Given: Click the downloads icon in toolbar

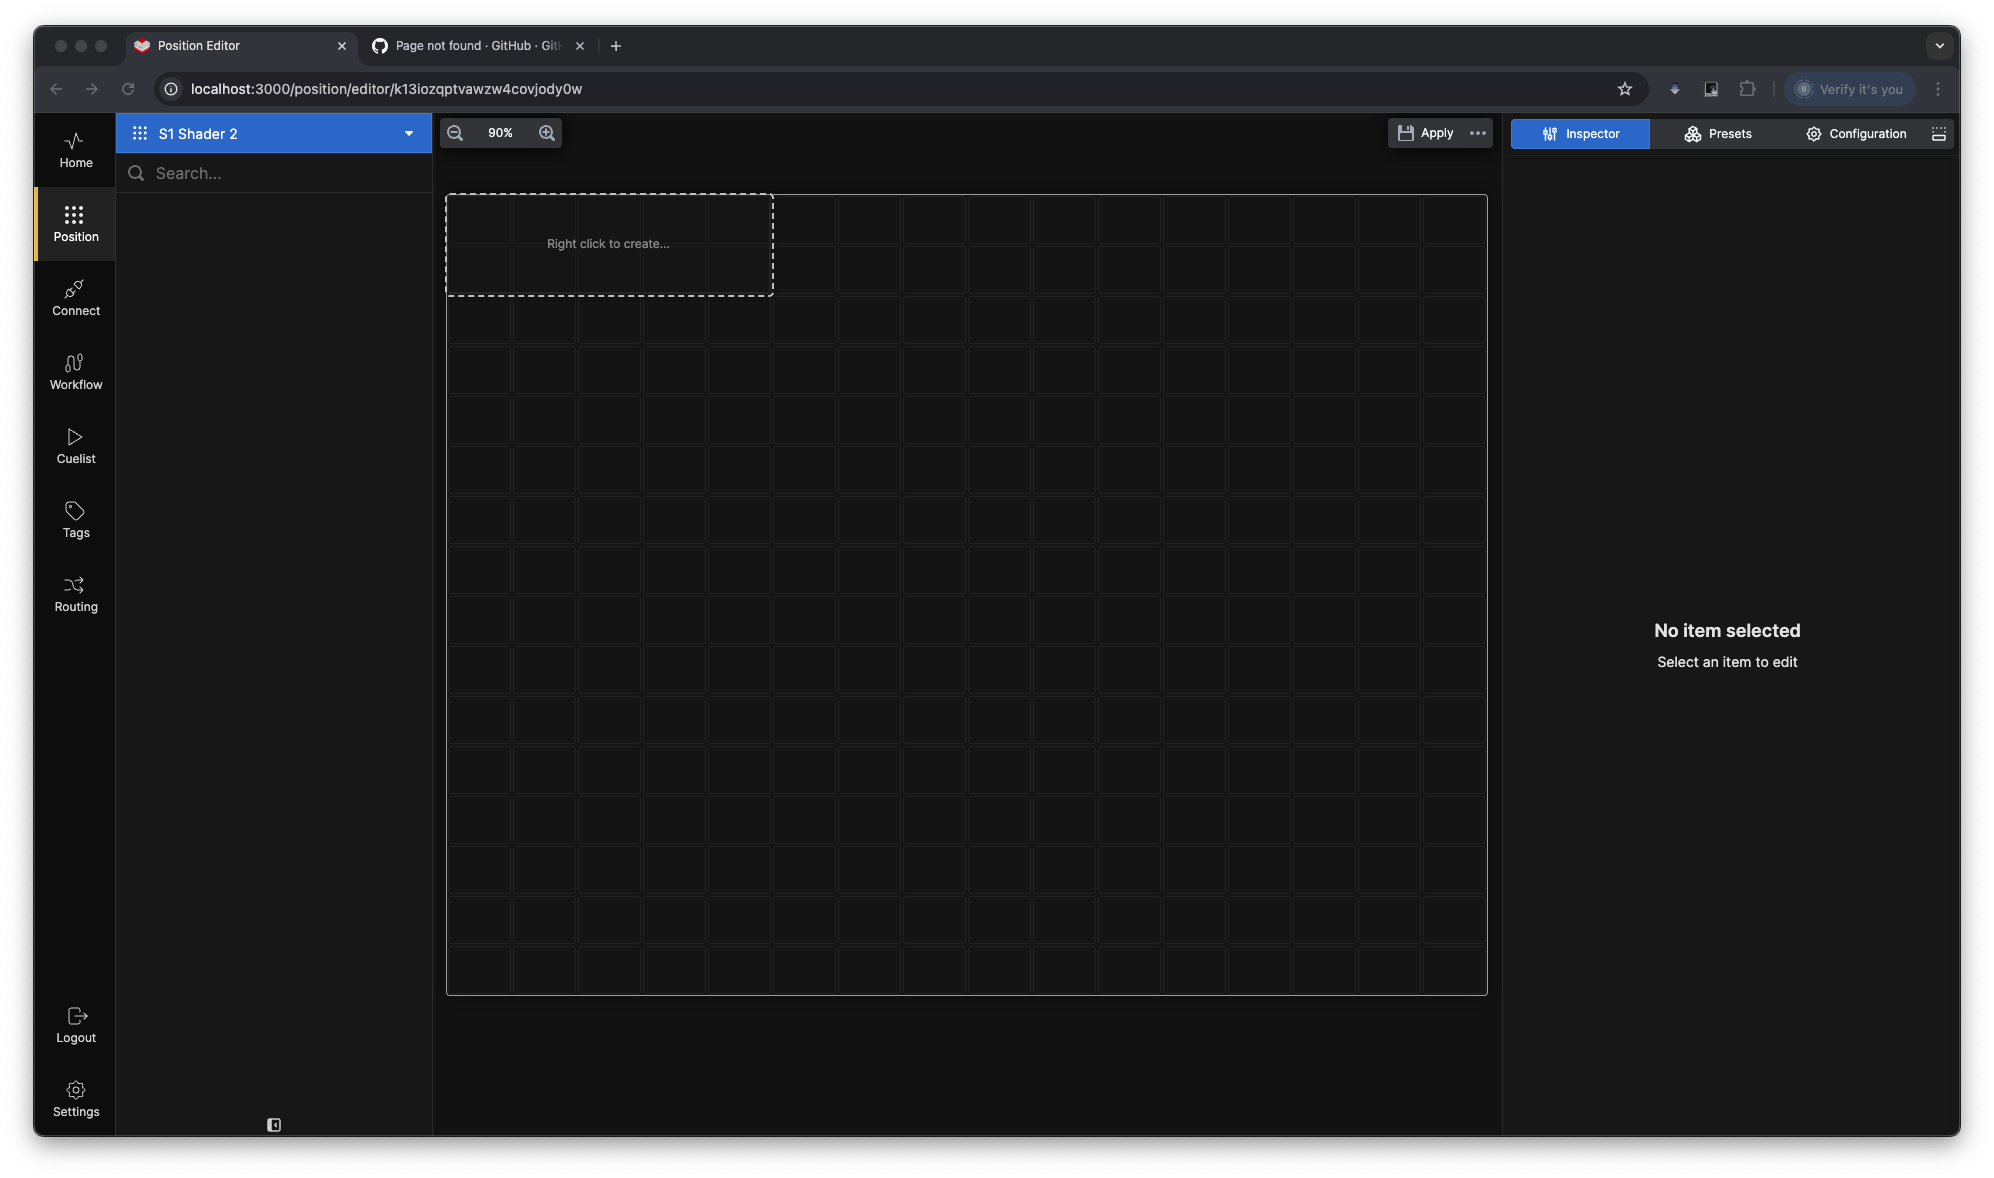Looking at the screenshot, I should tap(1675, 89).
